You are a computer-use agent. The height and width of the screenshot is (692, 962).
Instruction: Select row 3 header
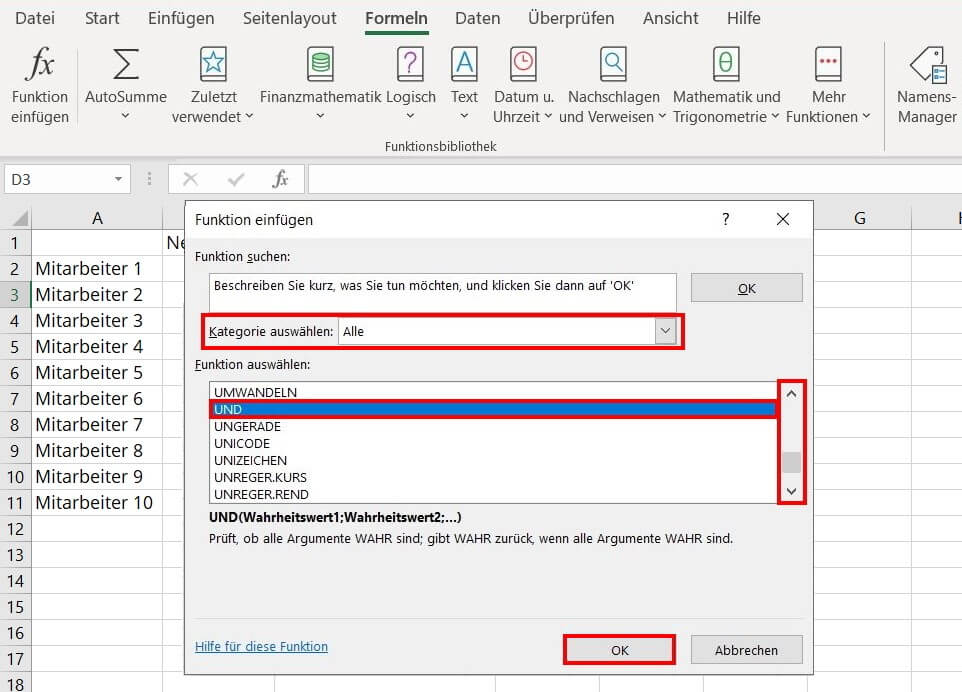pyautogui.click(x=15, y=295)
